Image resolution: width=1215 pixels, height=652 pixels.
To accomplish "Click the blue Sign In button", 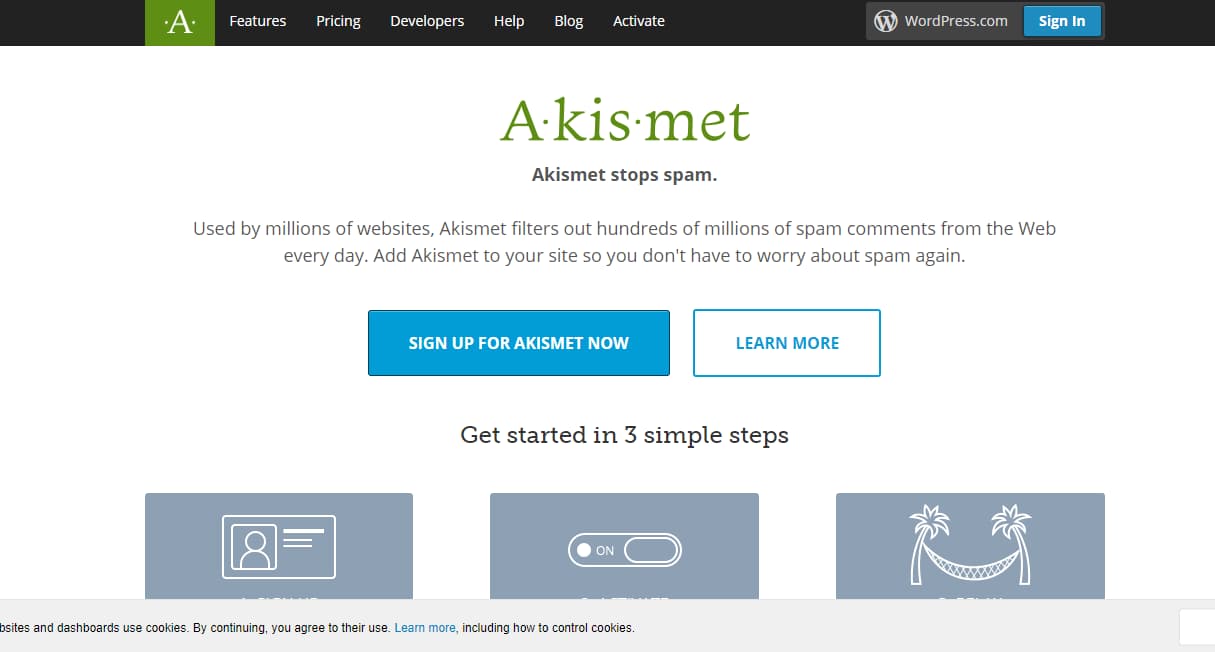I will click(1062, 20).
